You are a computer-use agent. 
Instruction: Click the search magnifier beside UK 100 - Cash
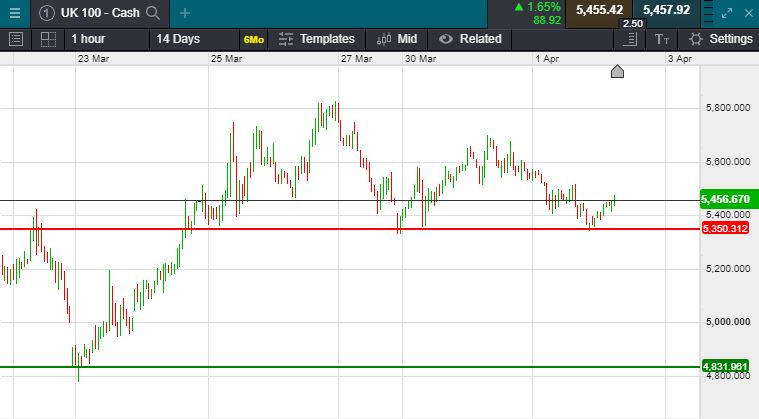click(x=153, y=13)
